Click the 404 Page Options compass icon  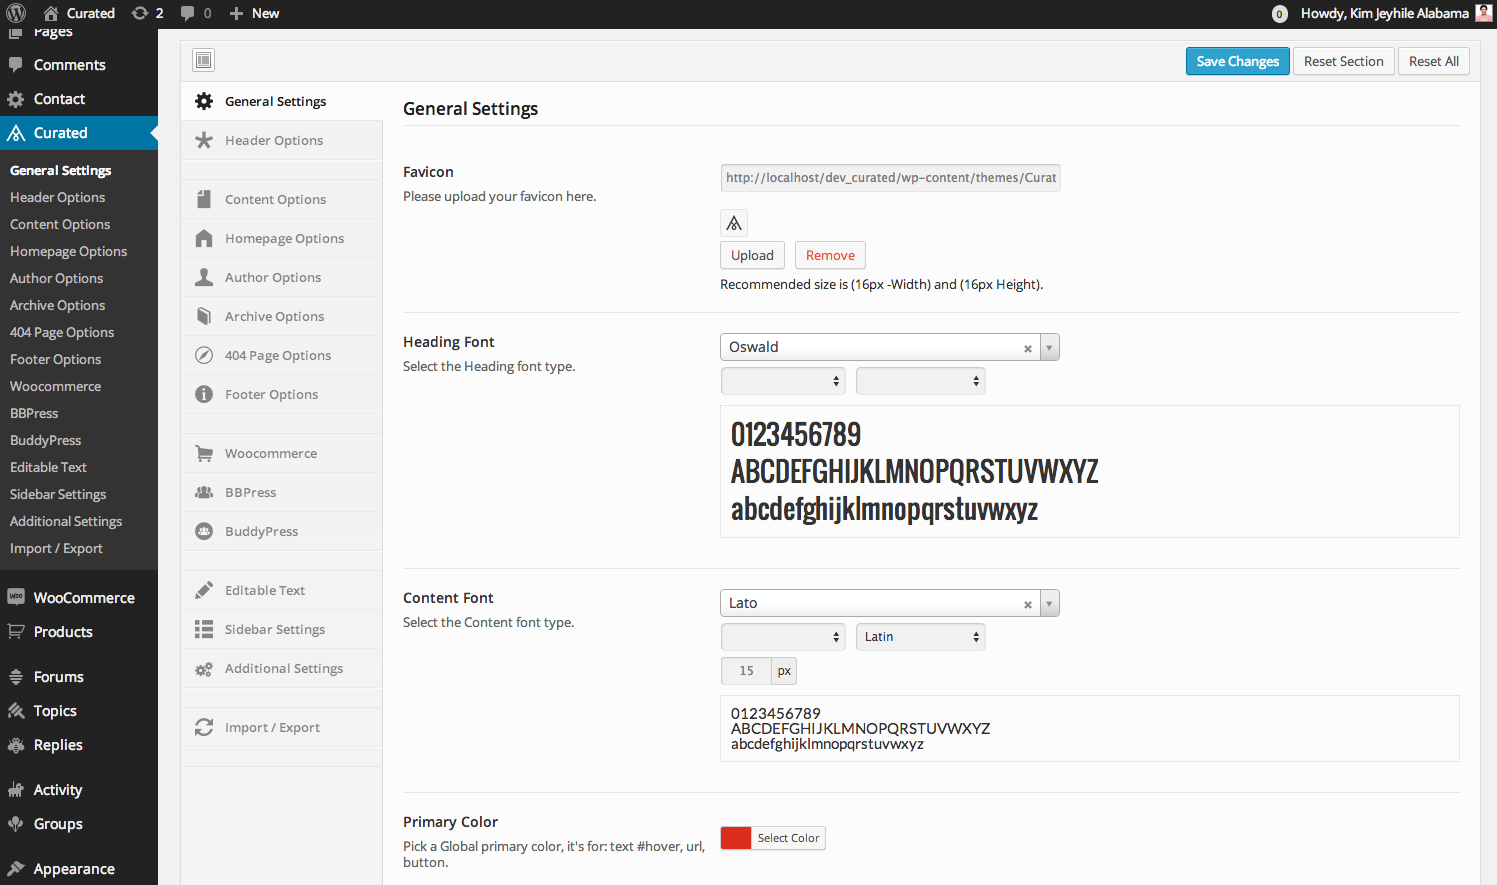[204, 355]
